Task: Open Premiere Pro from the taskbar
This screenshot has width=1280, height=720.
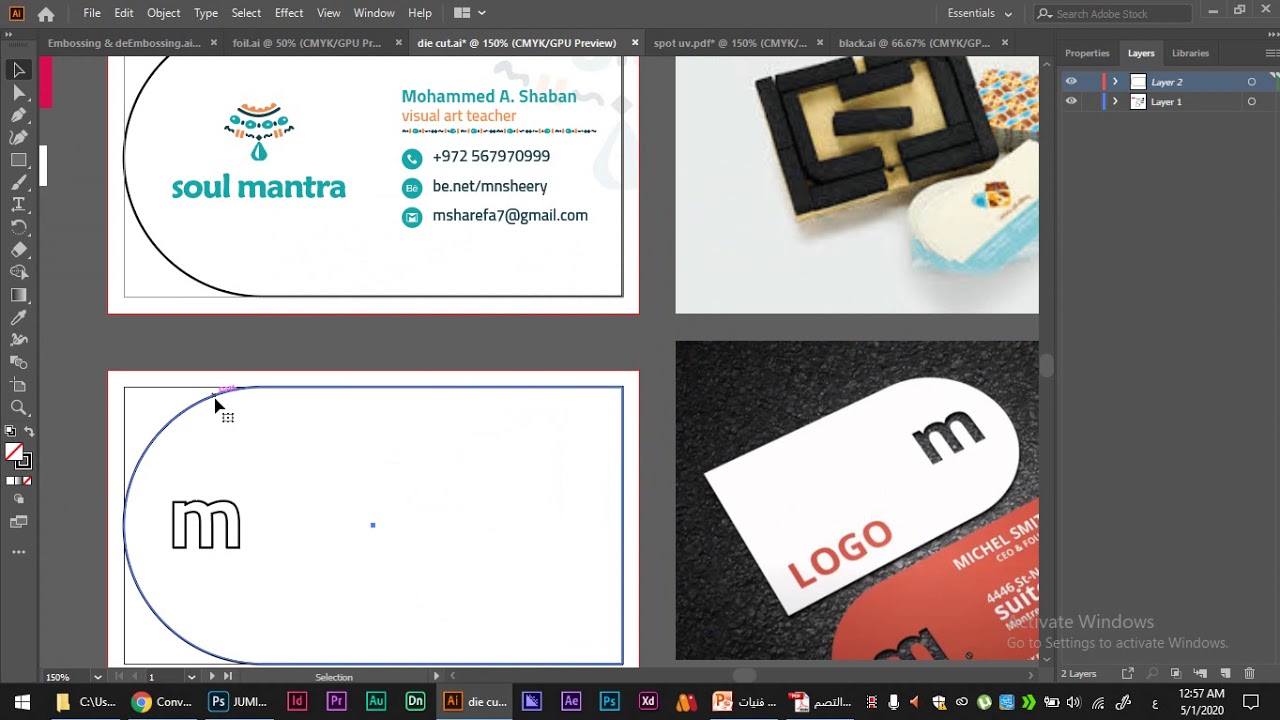Action: tap(336, 702)
